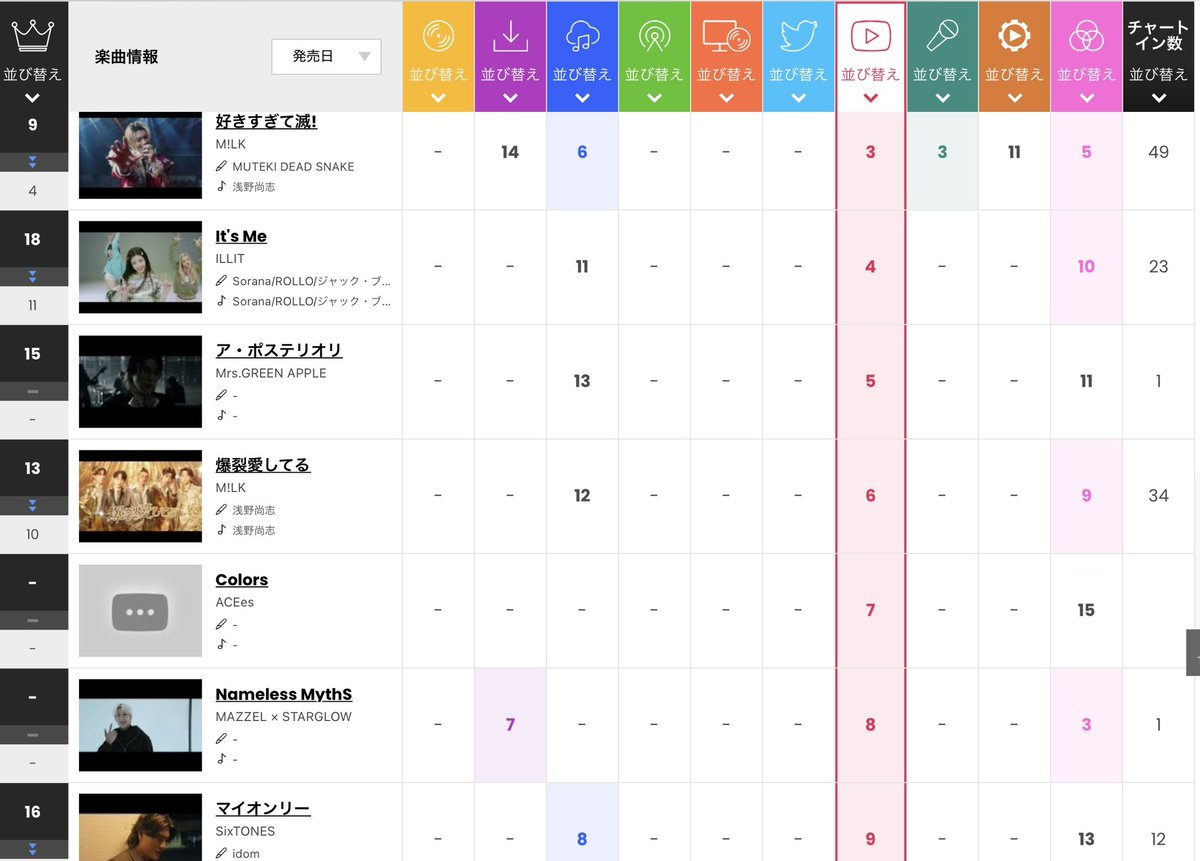Click the dark side handle on the right edge

(x=1193, y=653)
